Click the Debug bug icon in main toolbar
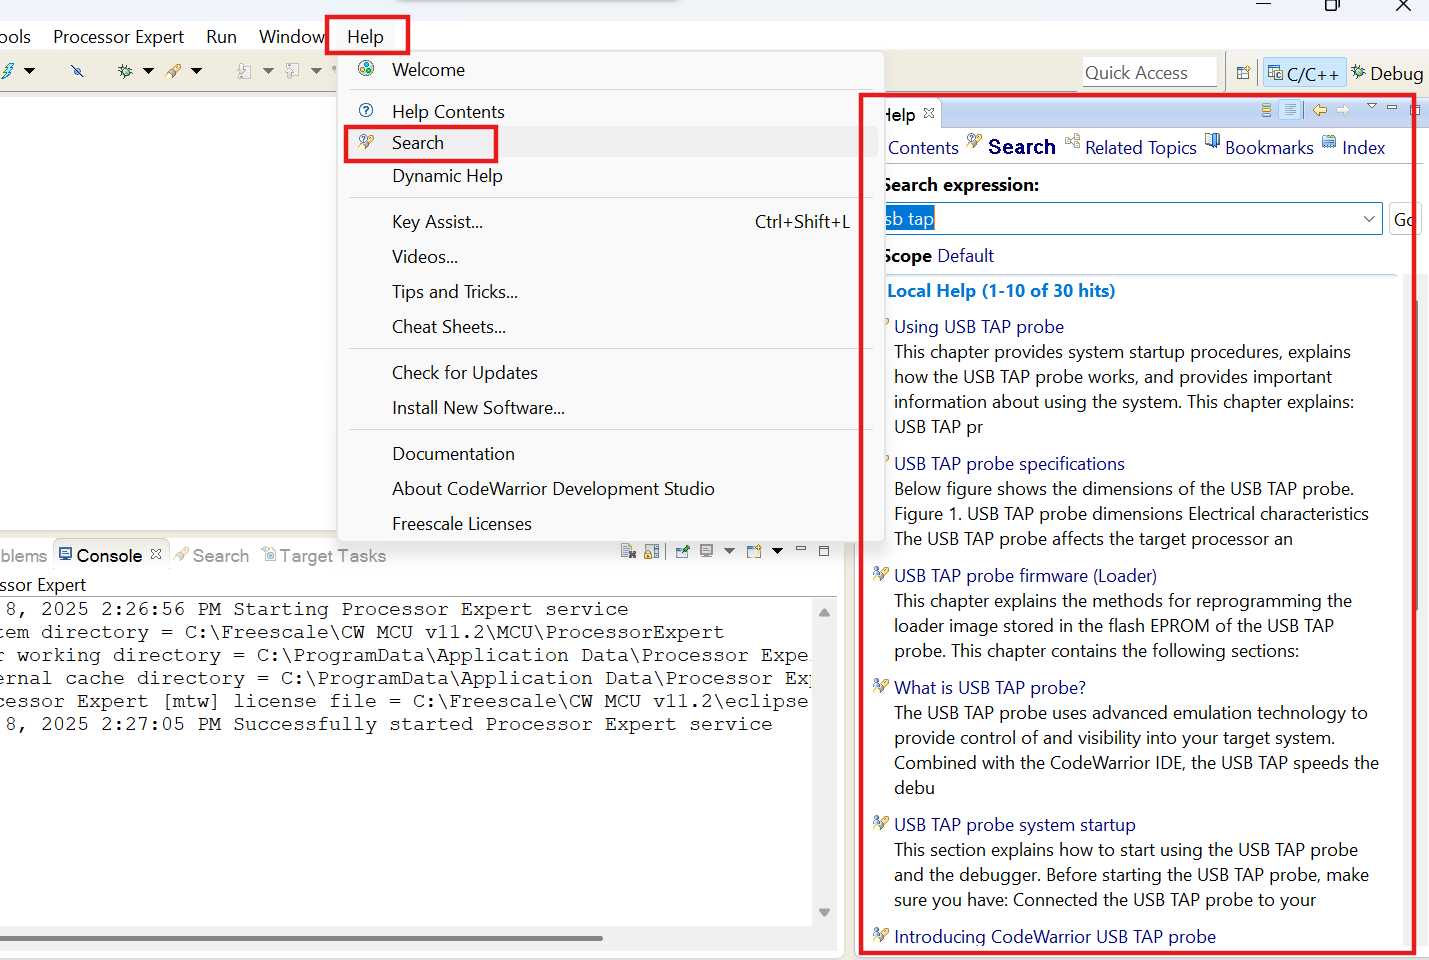Image resolution: width=1429 pixels, height=960 pixels. 125,71
